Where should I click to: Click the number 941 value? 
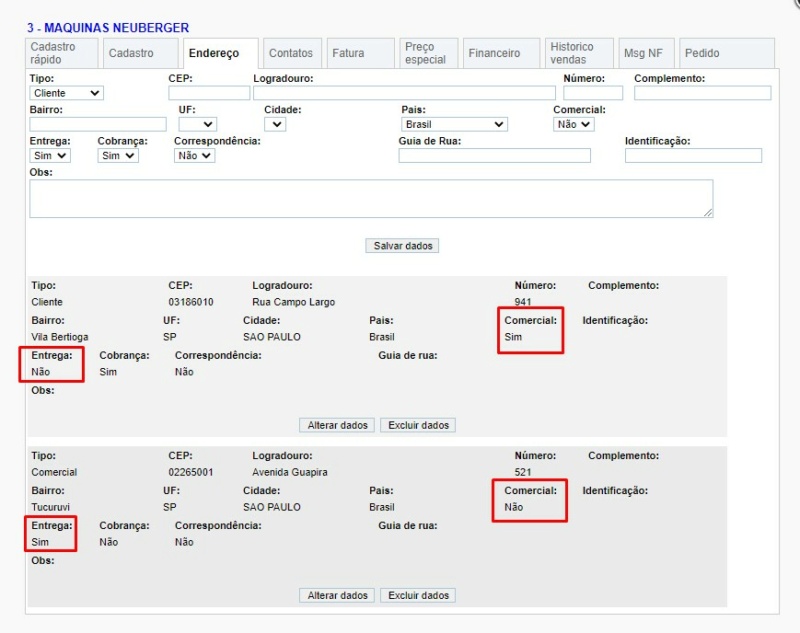[x=523, y=302]
